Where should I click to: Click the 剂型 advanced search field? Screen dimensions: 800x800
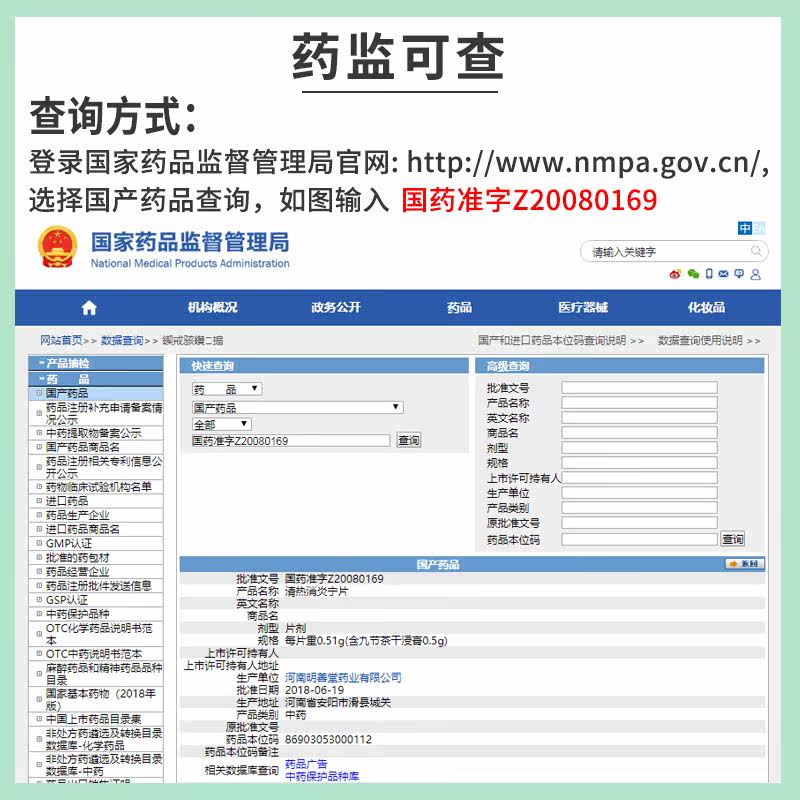[x=639, y=448]
